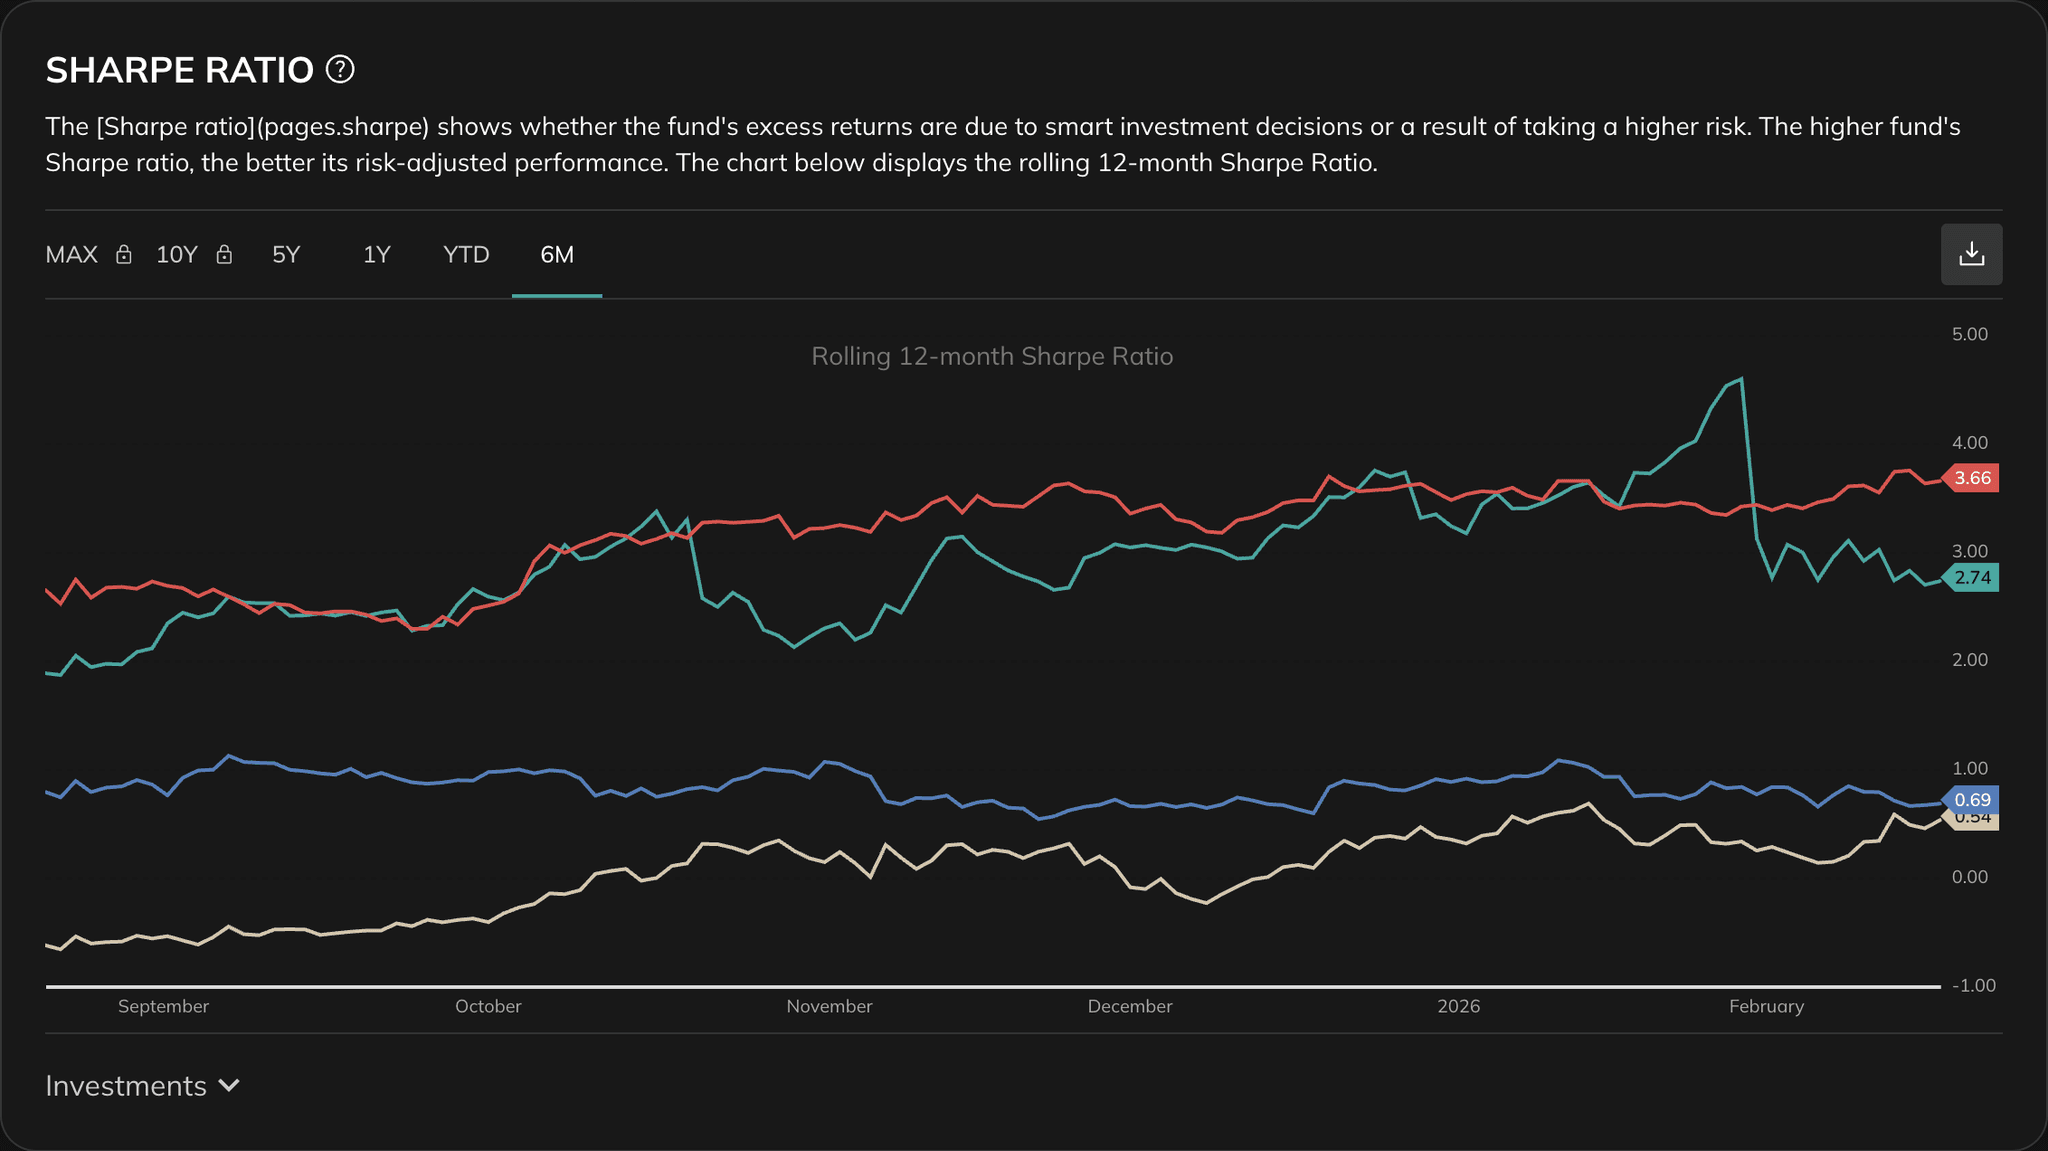Viewport: 2048px width, 1151px height.
Task: Download the chart via the export icon
Action: 1971,254
